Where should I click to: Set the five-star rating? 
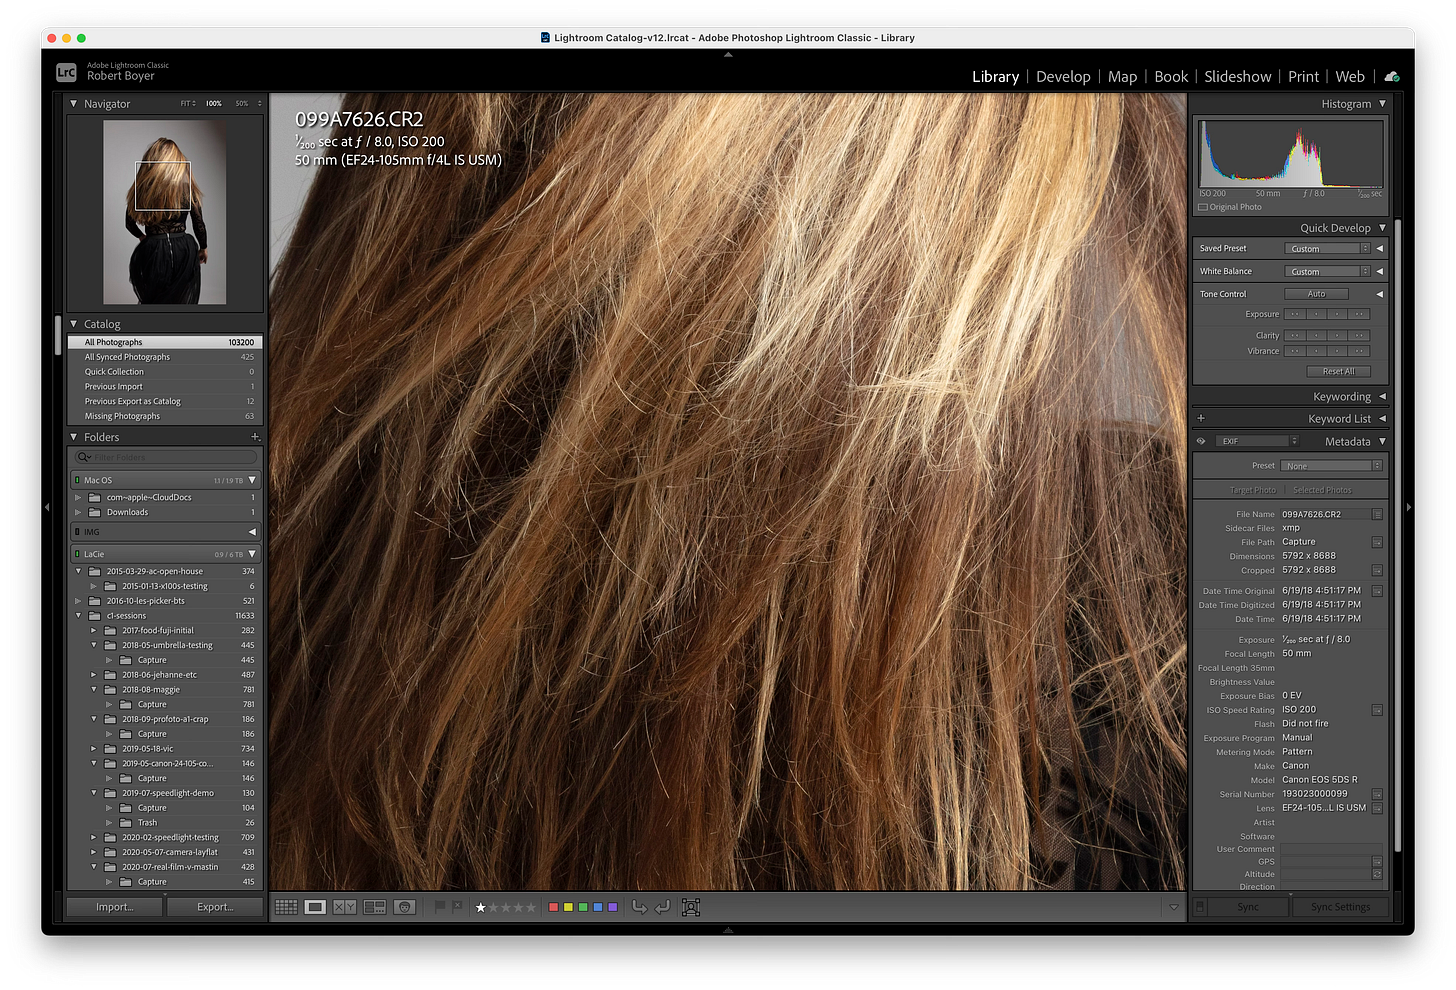click(x=531, y=907)
